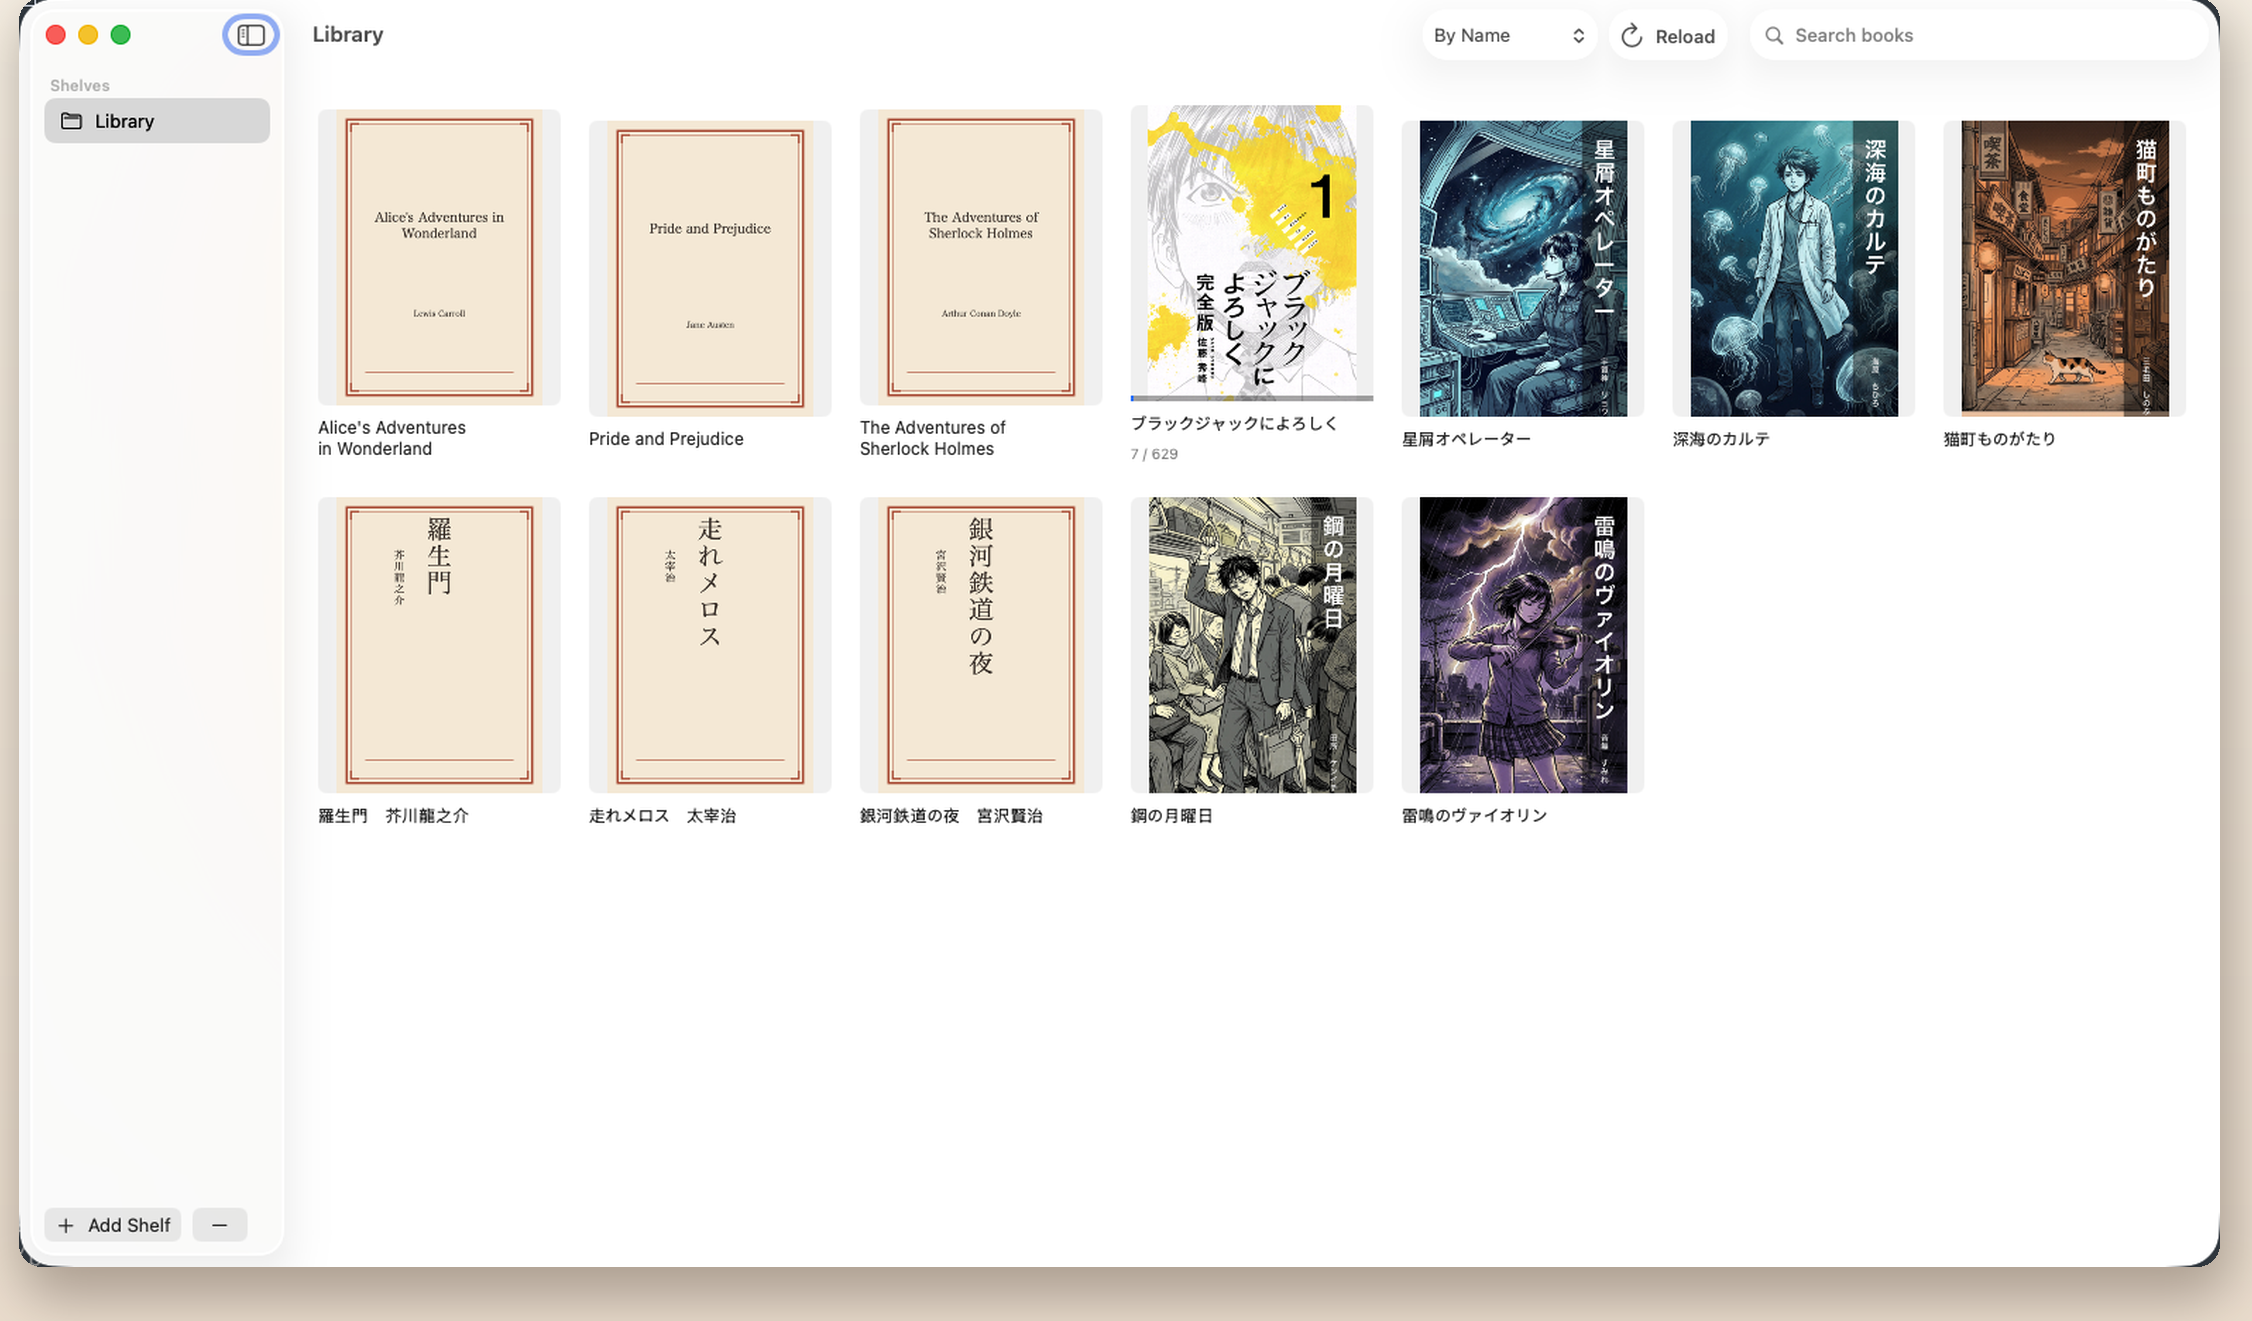Click the Library heading in the toolbar
The image size is (2252, 1321).
click(x=348, y=34)
